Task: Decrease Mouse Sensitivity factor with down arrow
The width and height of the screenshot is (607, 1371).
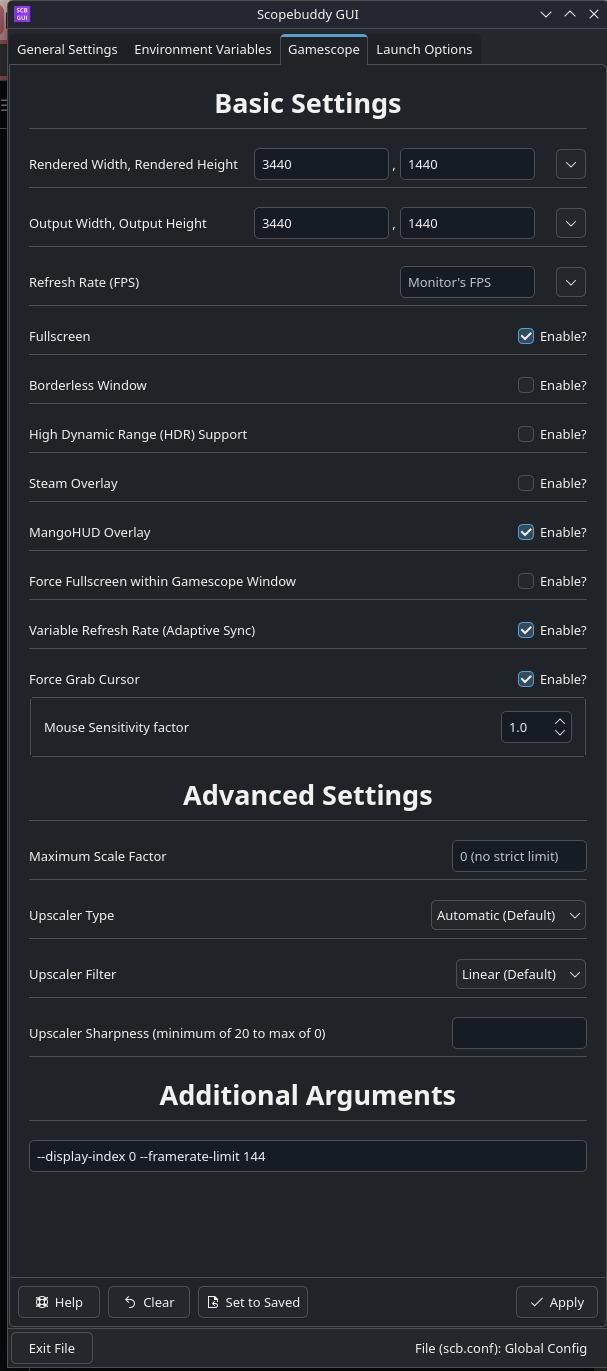Action: (x=560, y=733)
